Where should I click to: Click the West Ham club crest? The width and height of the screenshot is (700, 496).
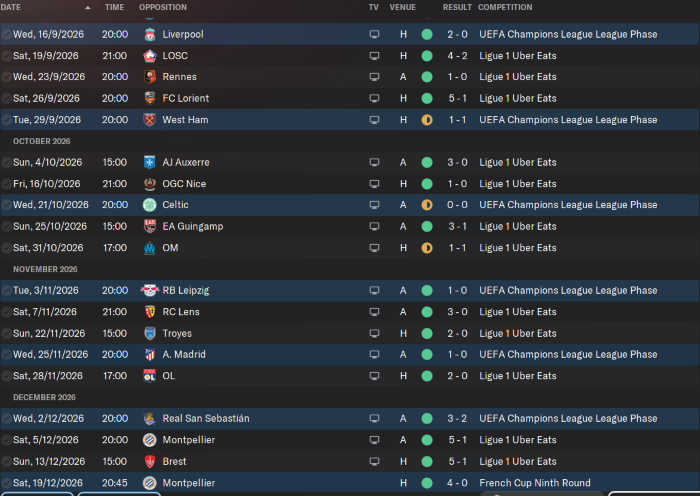pyautogui.click(x=149, y=120)
